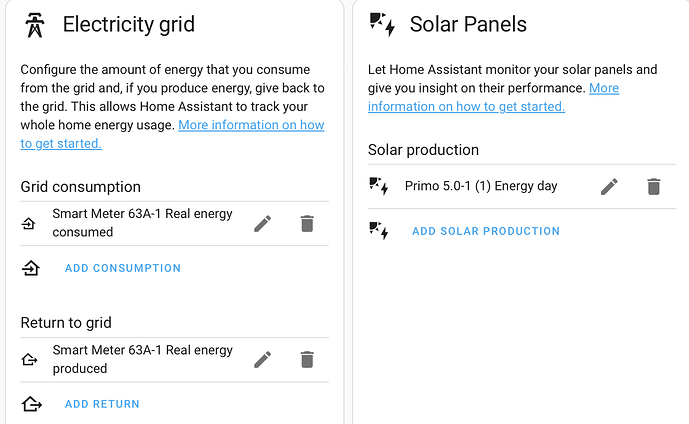The image size is (689, 424).
Task: Edit the Smart Meter energy consumed entry
Action: click(x=263, y=223)
